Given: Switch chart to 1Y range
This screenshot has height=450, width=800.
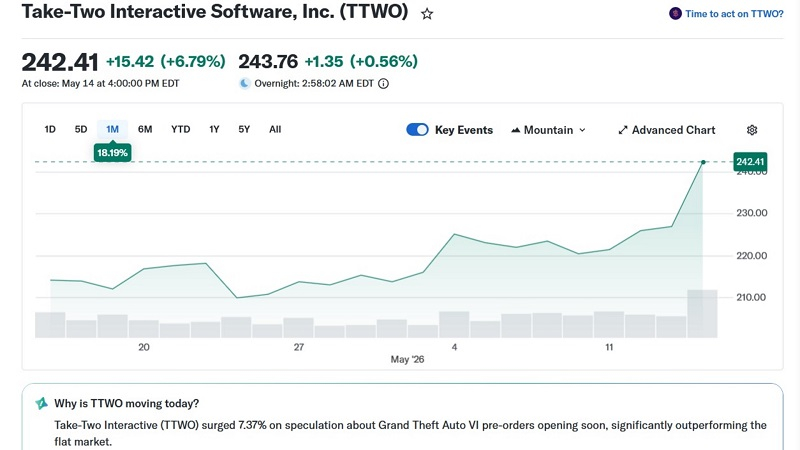Looking at the screenshot, I should (214, 129).
